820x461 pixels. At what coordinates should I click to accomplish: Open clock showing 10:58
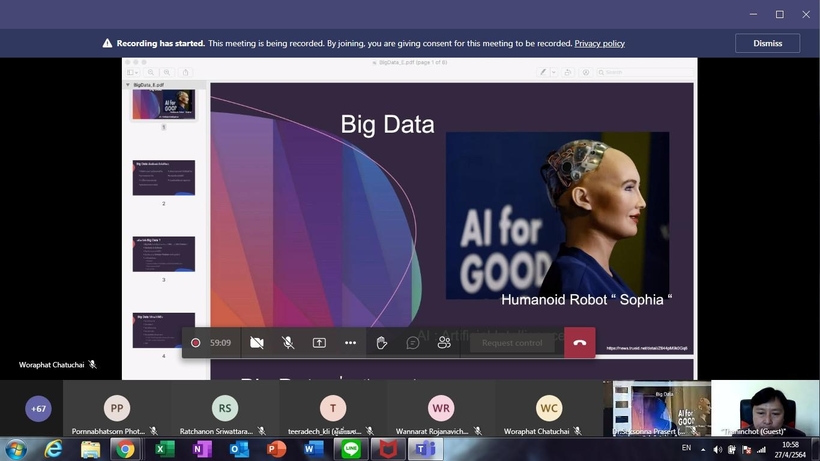[790, 450]
